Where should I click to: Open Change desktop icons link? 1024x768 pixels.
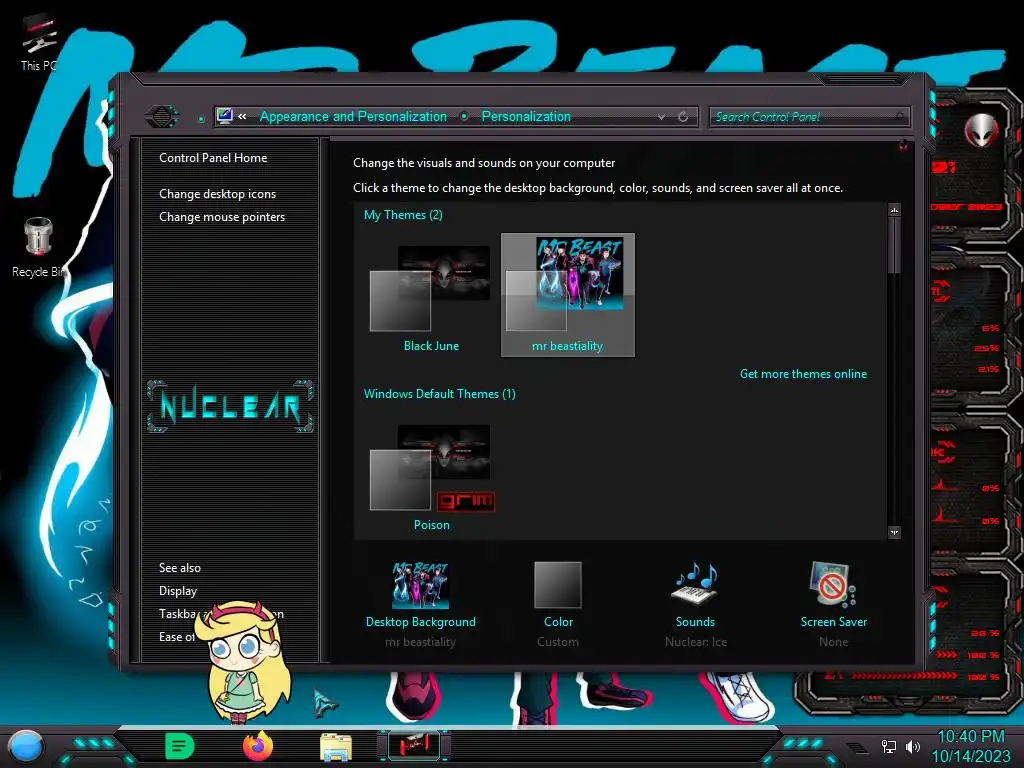coord(217,194)
